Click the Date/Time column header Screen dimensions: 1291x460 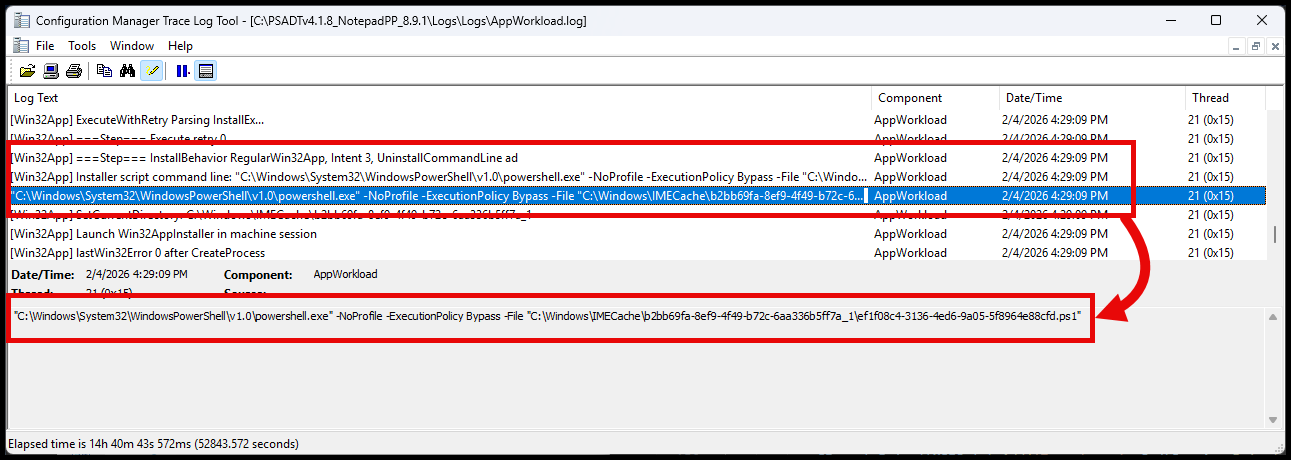pos(1092,98)
